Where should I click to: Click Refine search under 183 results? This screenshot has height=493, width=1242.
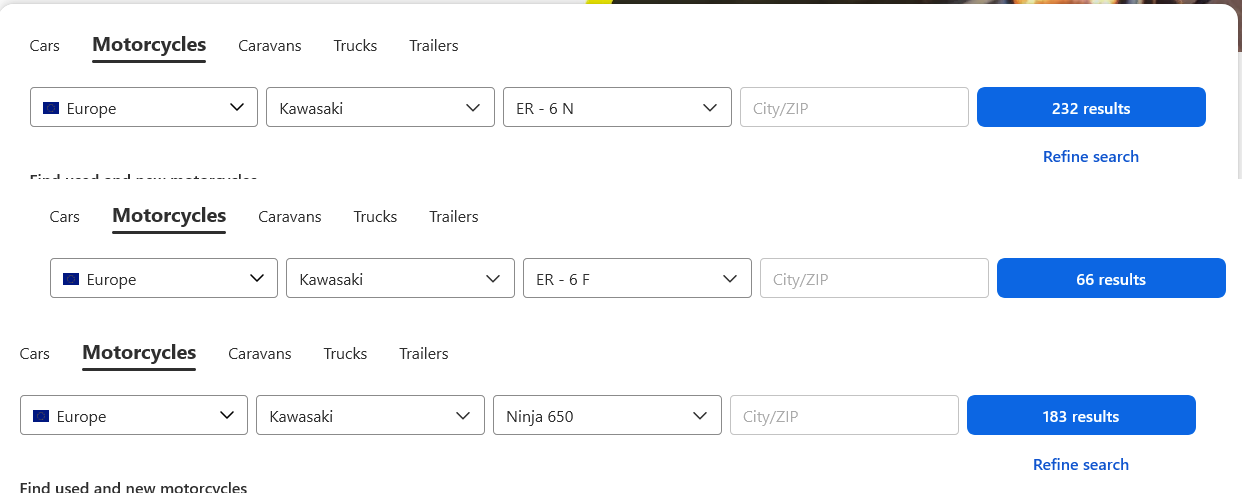(x=1081, y=464)
